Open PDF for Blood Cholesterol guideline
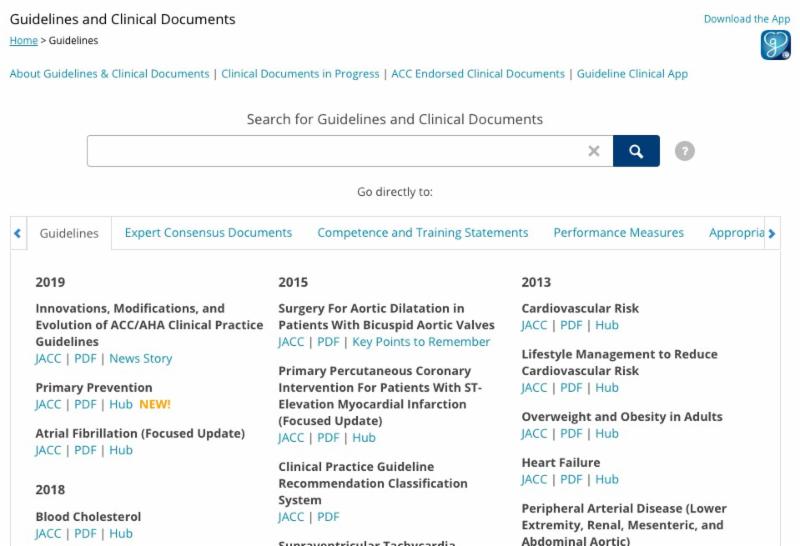This screenshot has width=800, height=546. coord(85,534)
